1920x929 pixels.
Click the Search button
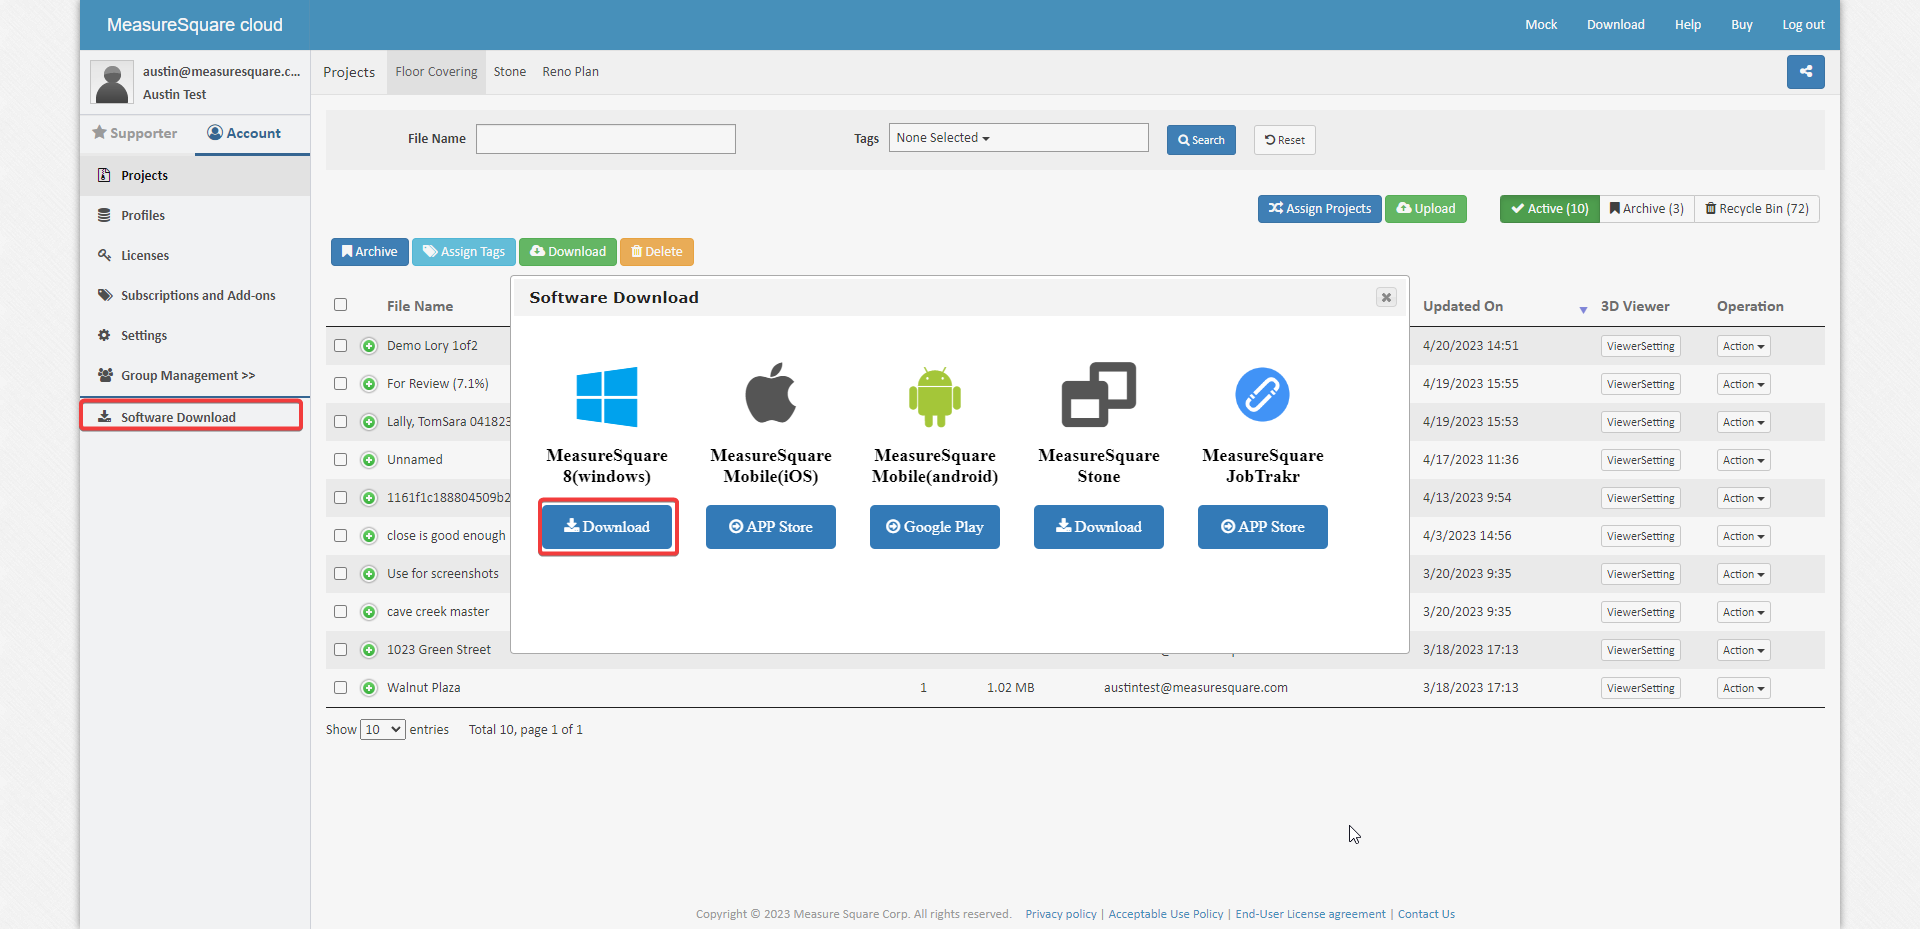click(x=1201, y=140)
